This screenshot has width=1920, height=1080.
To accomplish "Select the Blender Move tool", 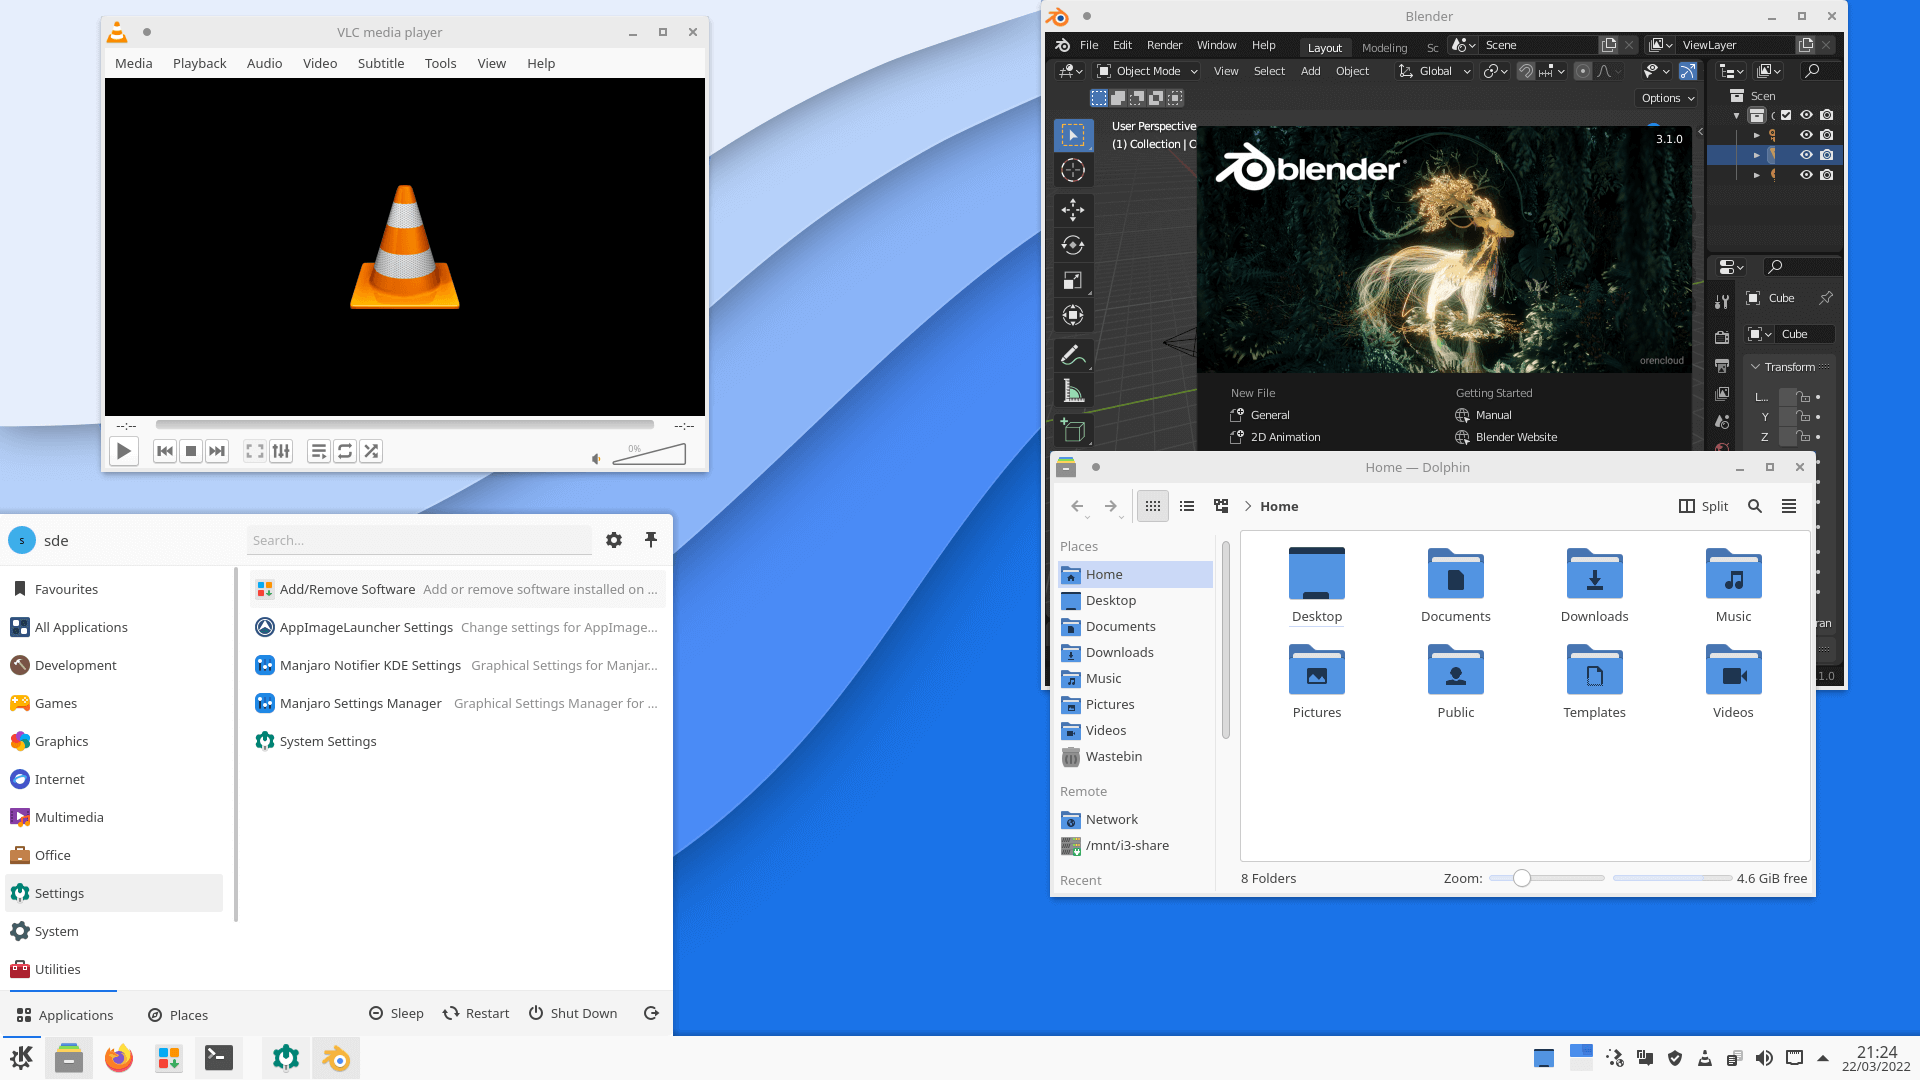I will pos(1073,210).
